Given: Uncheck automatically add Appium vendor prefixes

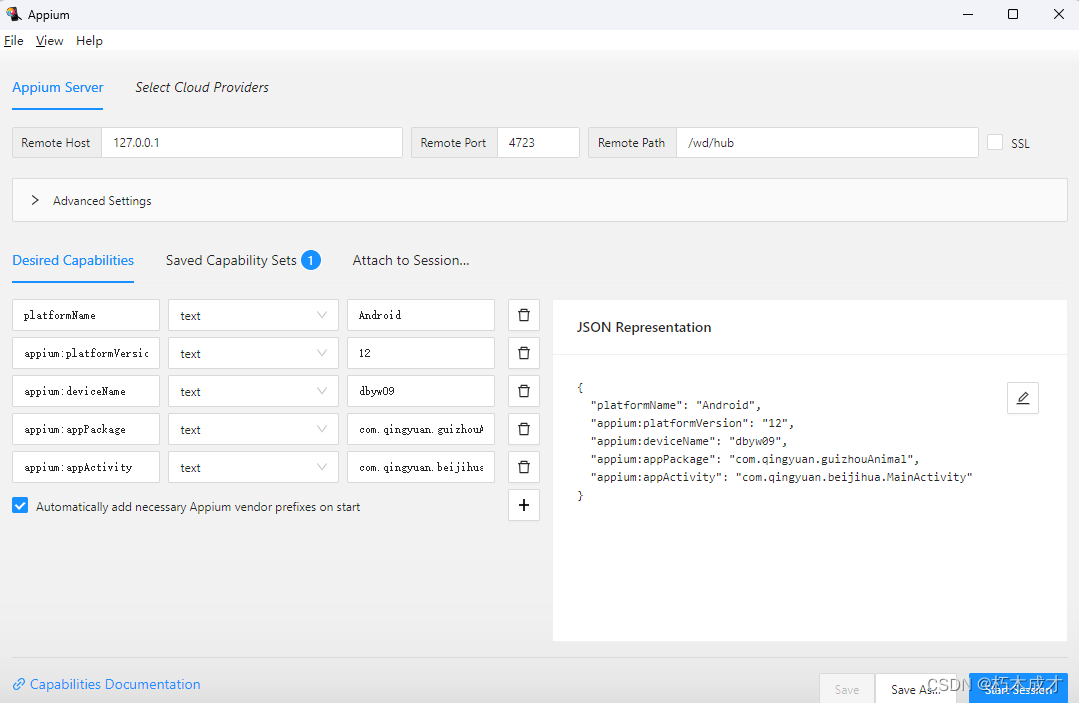Looking at the screenshot, I should 20,506.
